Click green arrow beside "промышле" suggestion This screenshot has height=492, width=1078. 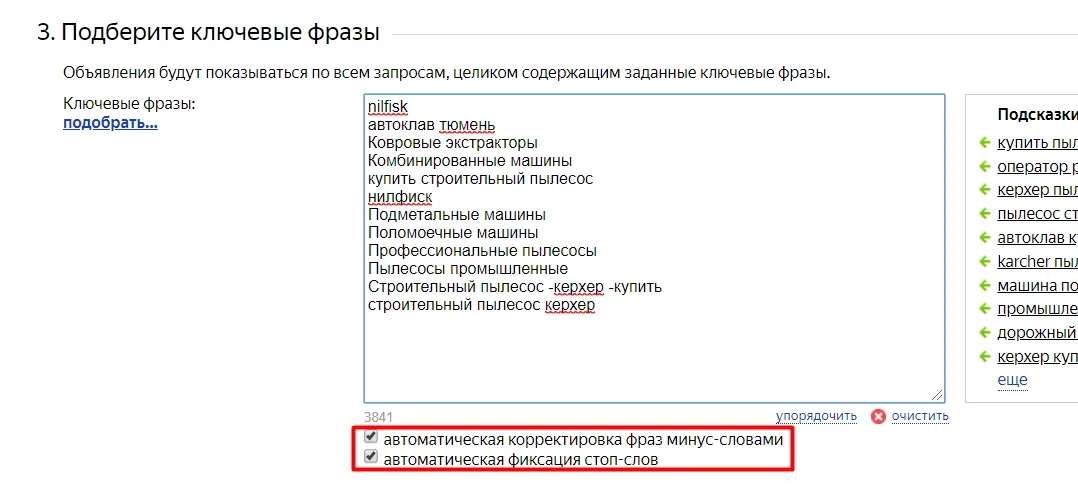tap(984, 309)
